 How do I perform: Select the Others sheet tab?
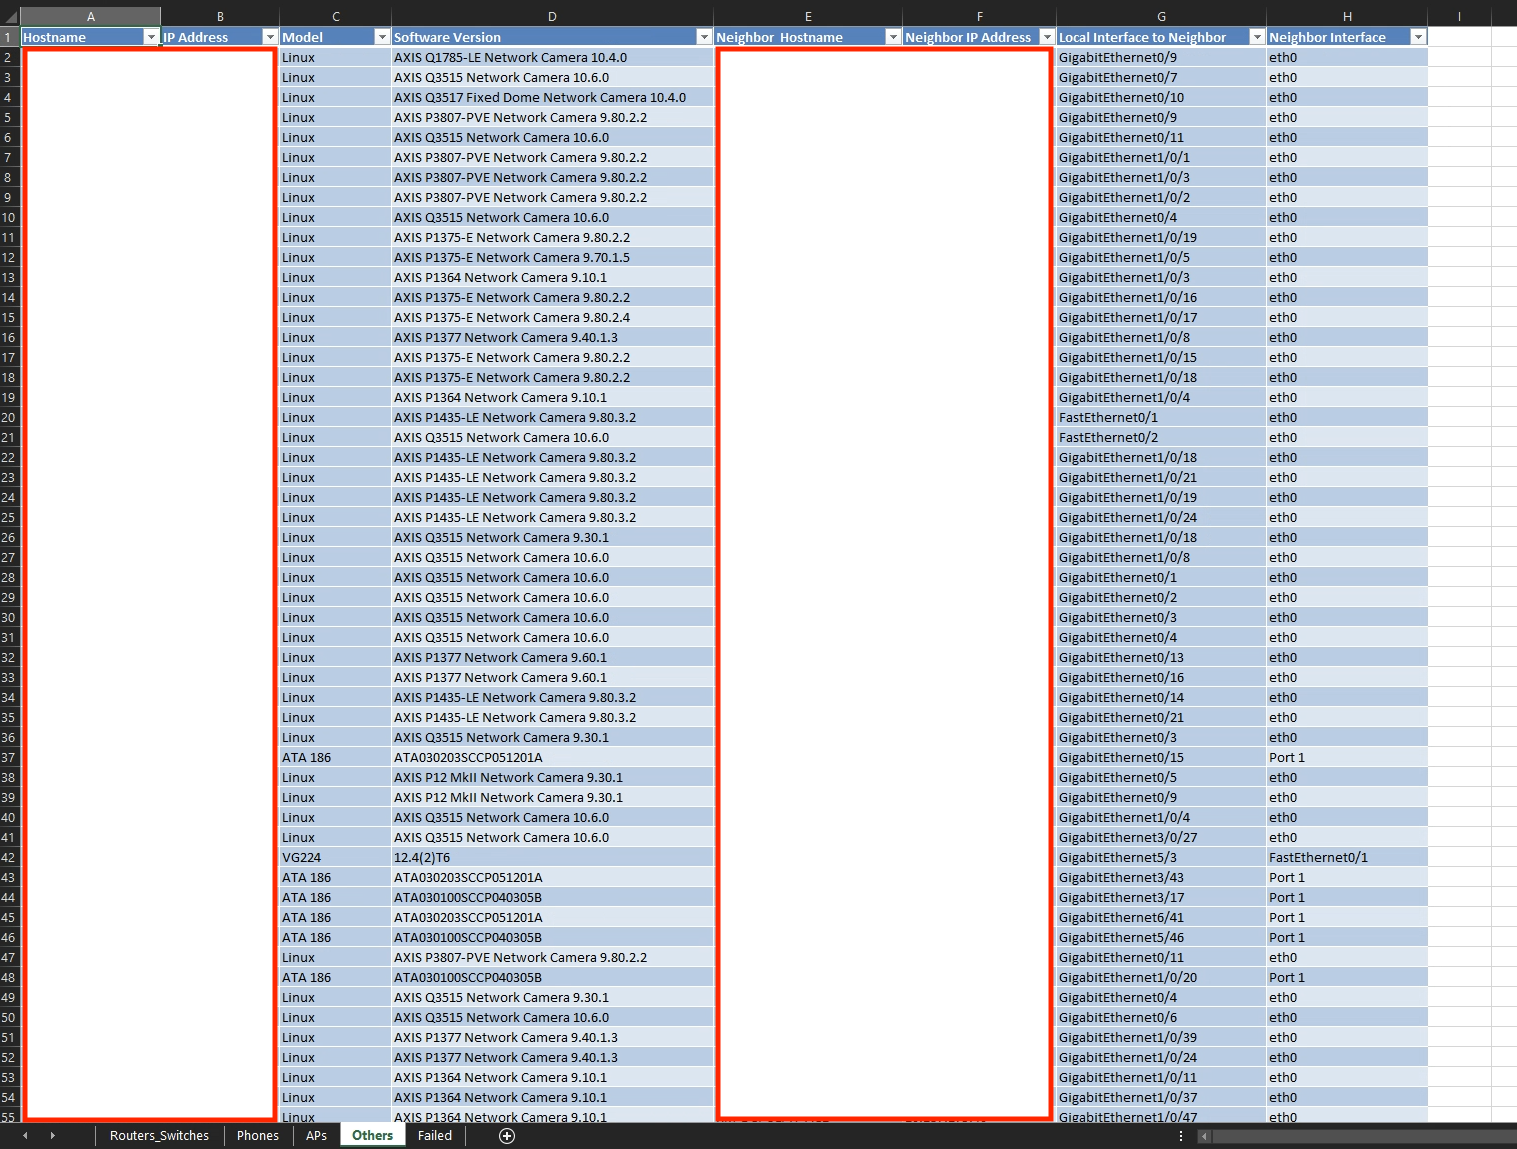(372, 1135)
